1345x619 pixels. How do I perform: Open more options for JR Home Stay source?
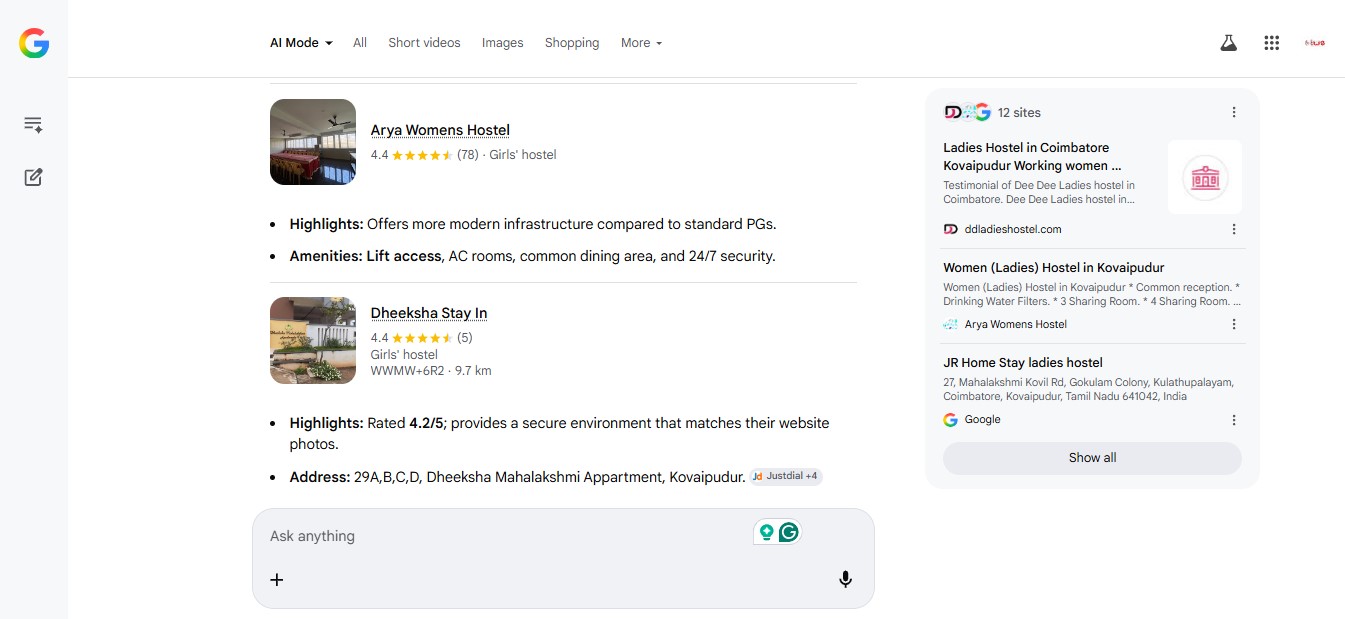tap(1234, 420)
